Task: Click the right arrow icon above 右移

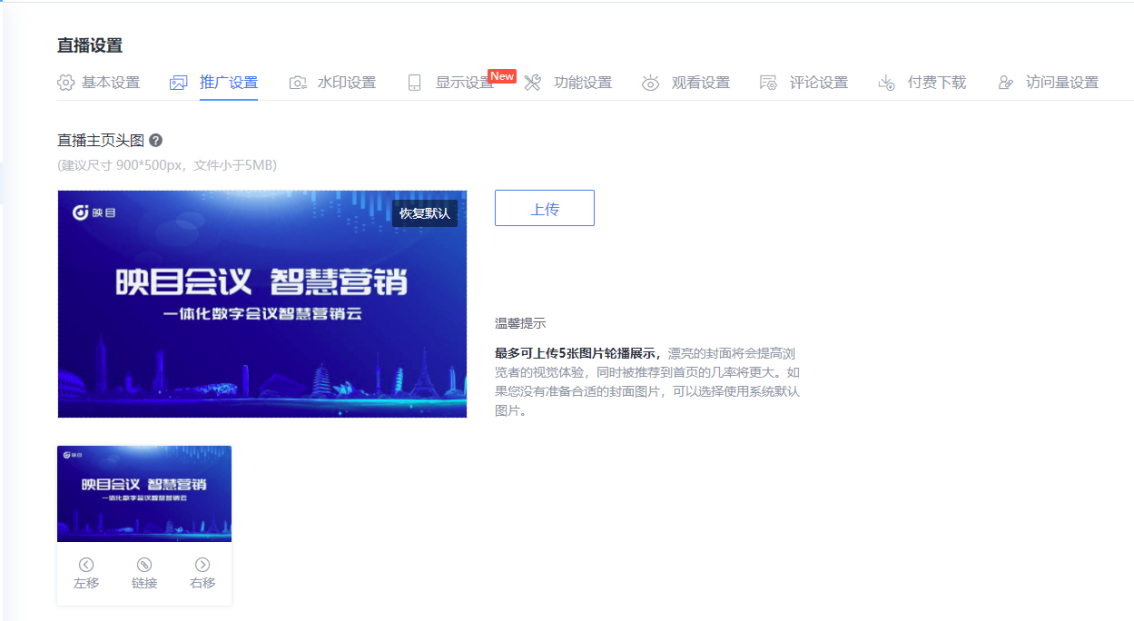Action: point(202,565)
